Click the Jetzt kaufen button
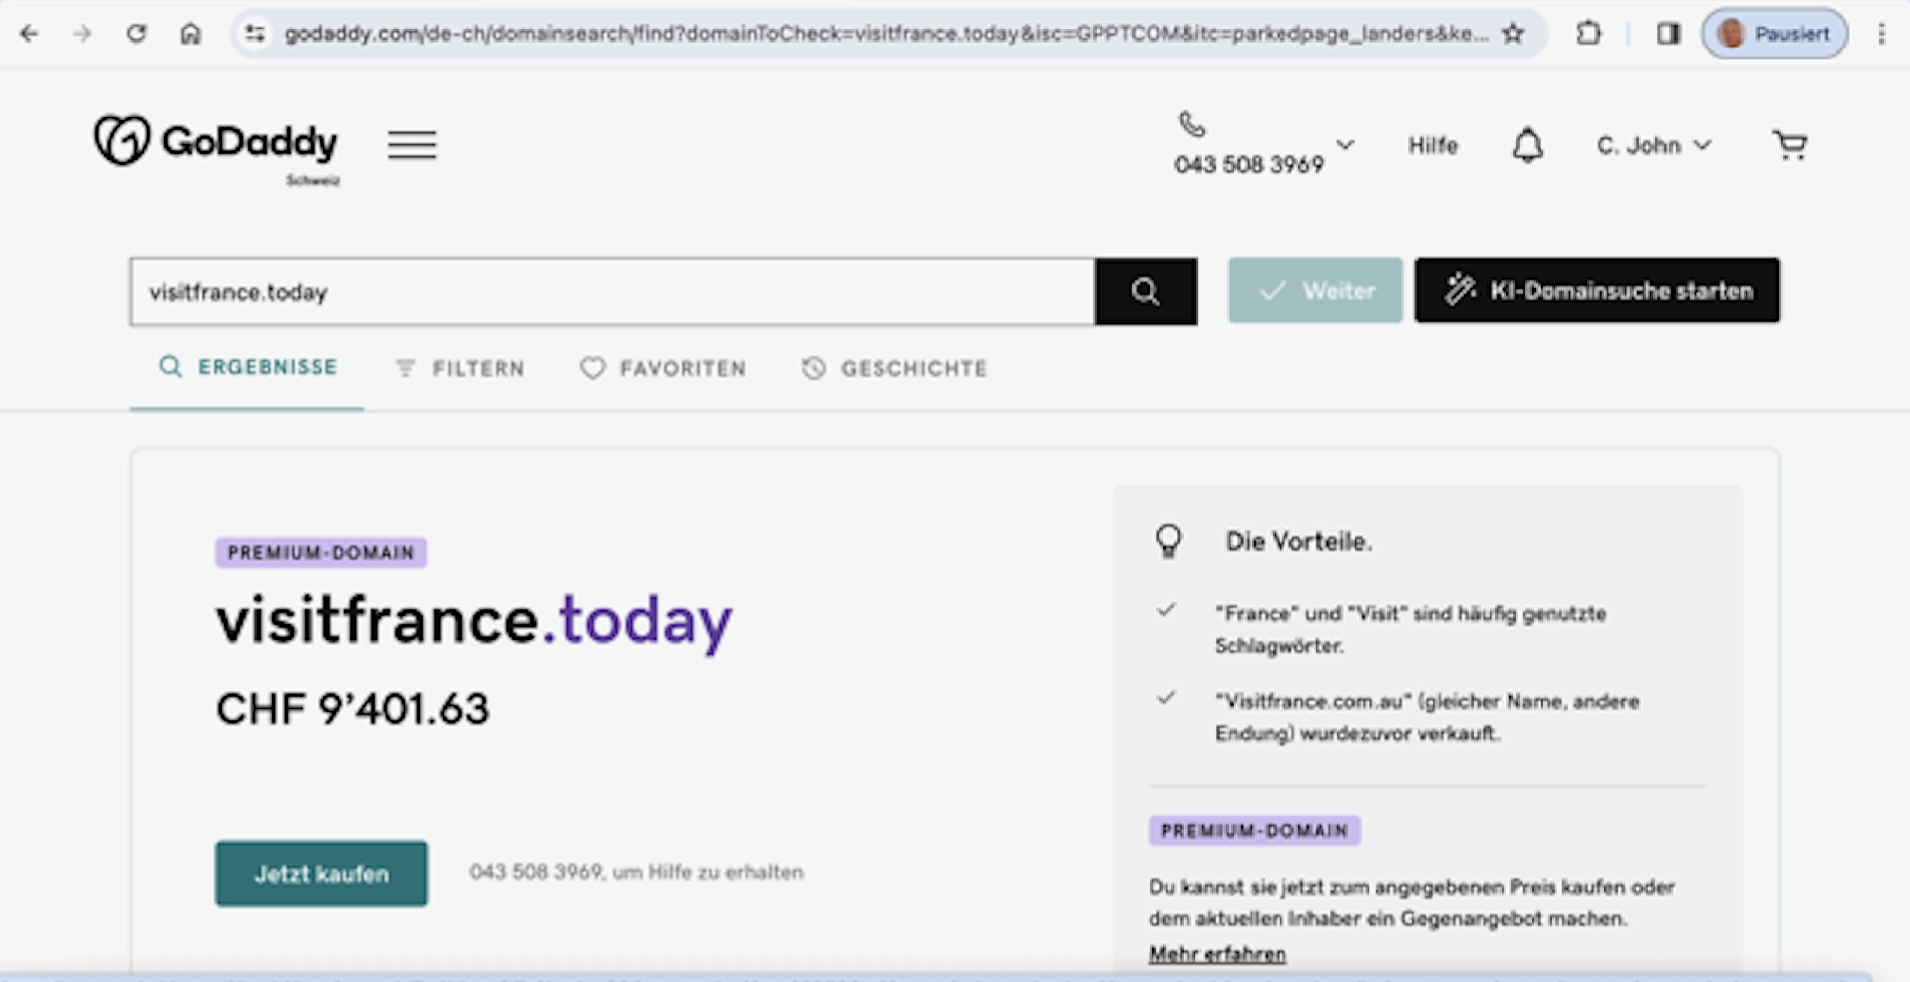Image resolution: width=1910 pixels, height=982 pixels. tap(321, 874)
